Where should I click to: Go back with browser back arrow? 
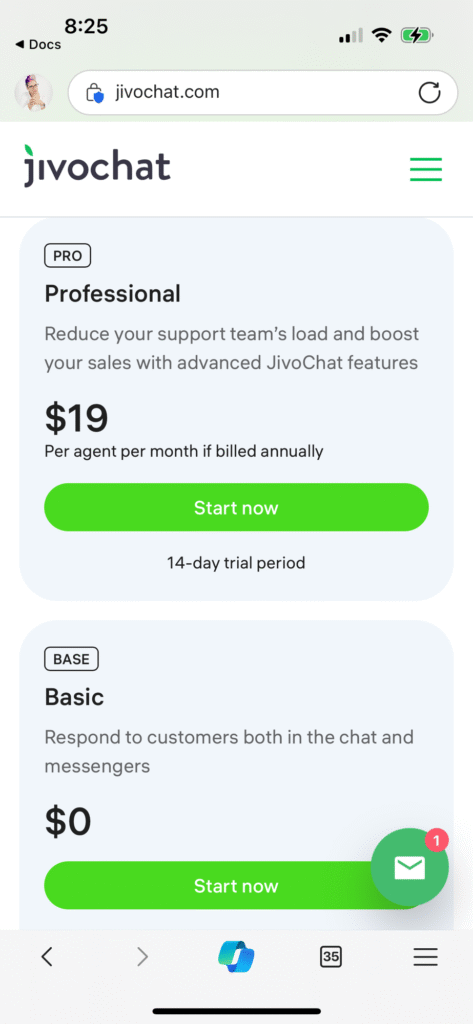coord(46,957)
